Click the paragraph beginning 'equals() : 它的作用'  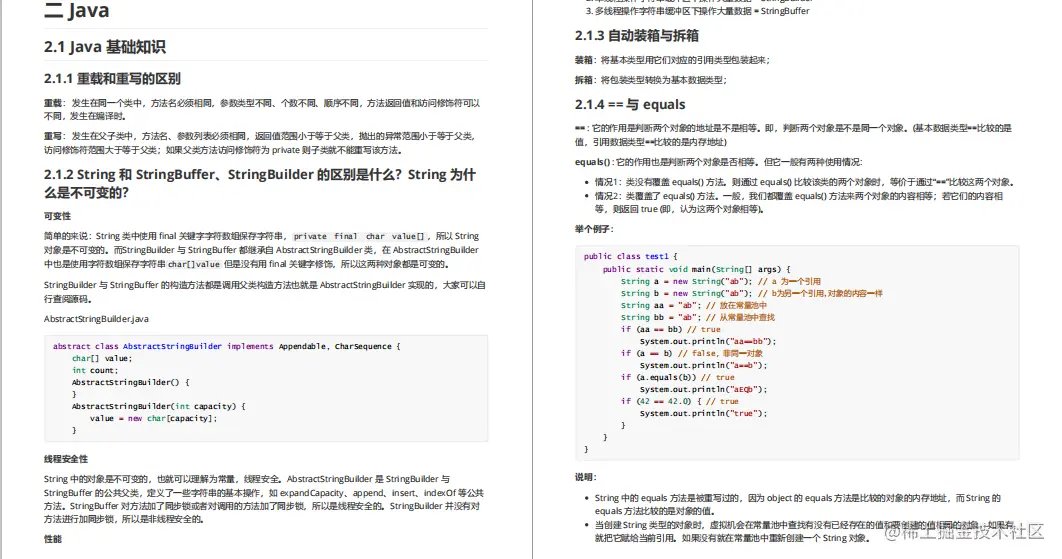click(719, 162)
